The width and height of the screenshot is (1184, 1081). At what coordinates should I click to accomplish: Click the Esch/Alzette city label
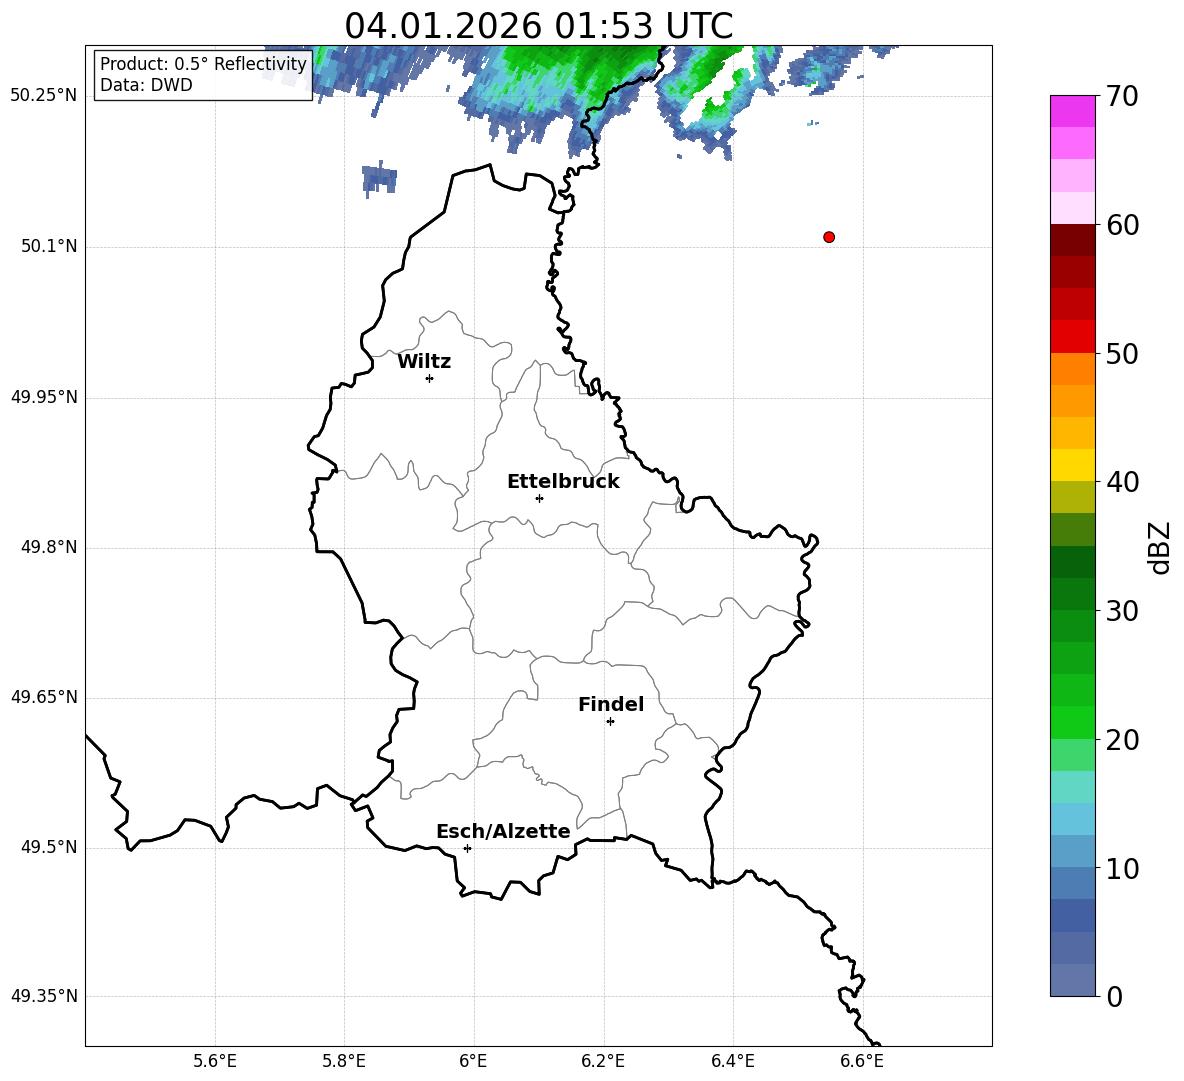504,831
